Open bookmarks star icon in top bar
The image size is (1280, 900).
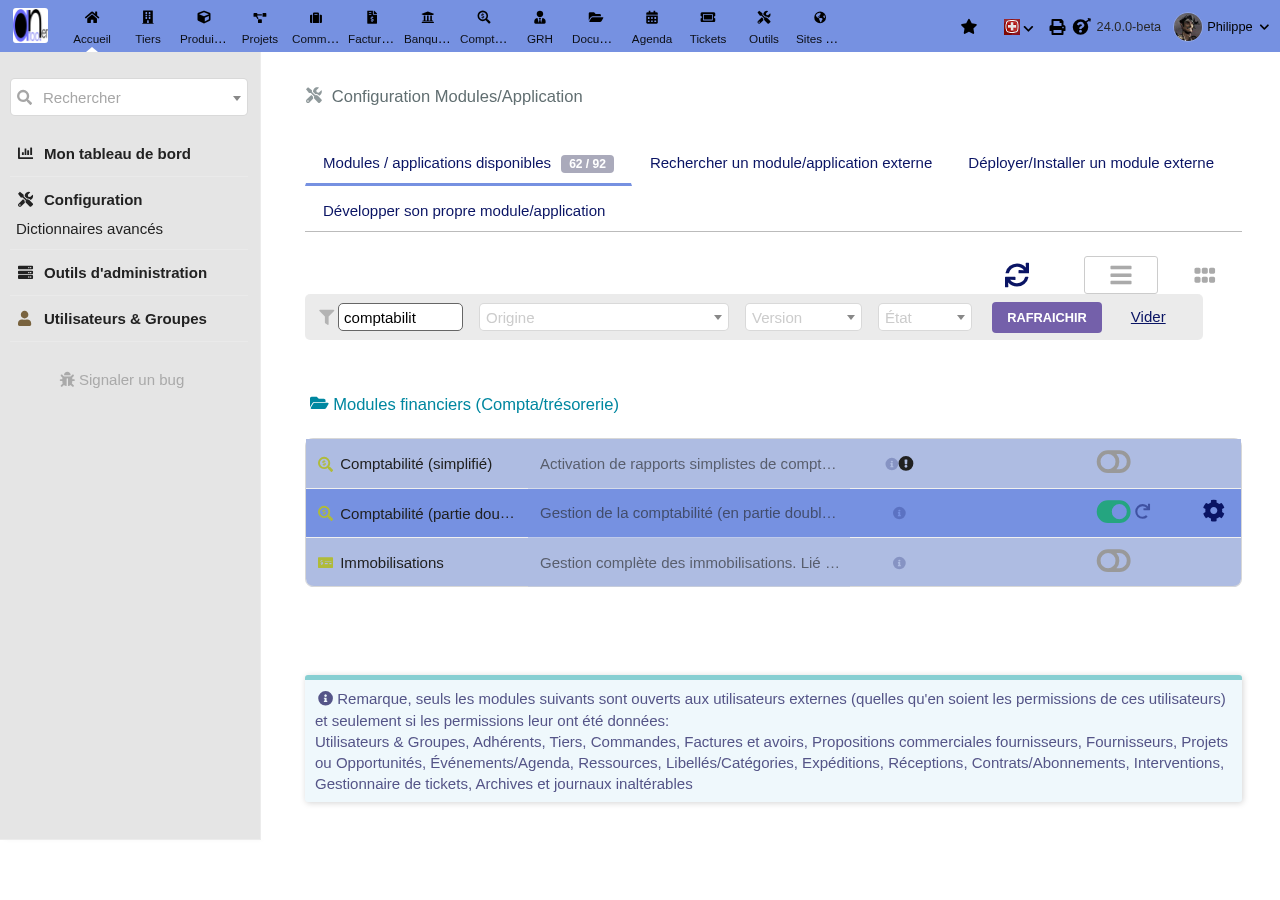pyautogui.click(x=968, y=27)
